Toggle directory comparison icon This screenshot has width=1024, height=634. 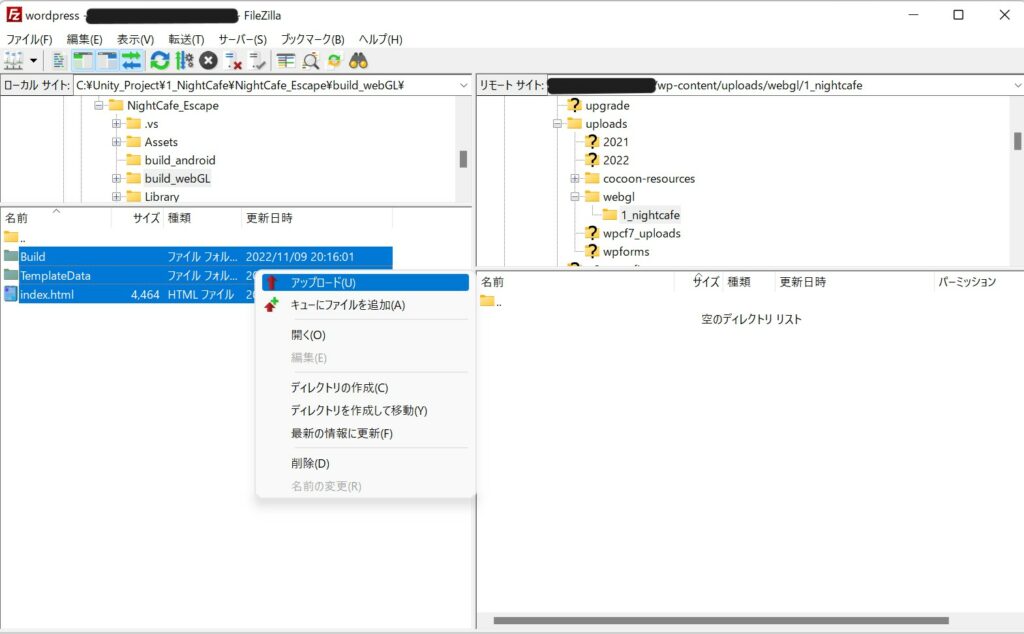310,61
